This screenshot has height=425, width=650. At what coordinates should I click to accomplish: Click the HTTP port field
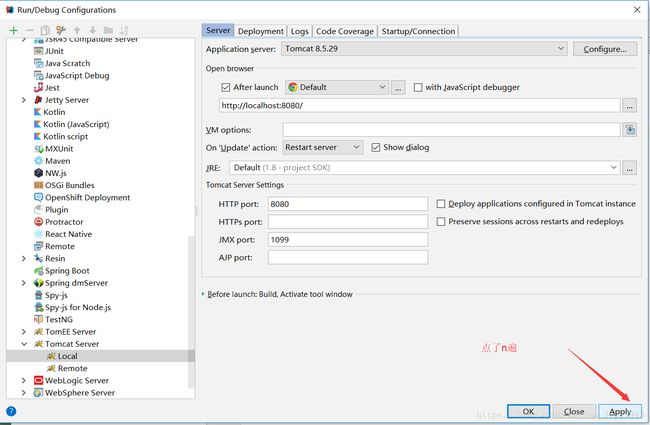click(x=348, y=204)
